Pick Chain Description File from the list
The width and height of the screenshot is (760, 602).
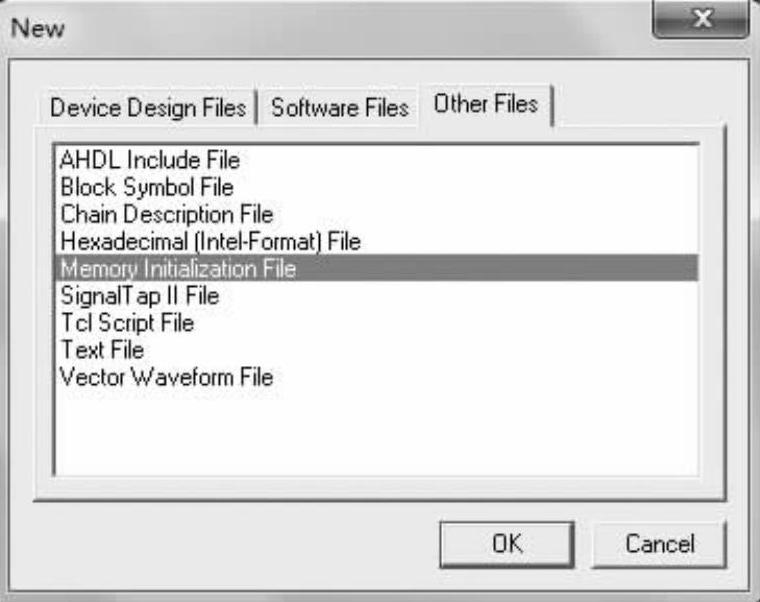click(x=166, y=214)
